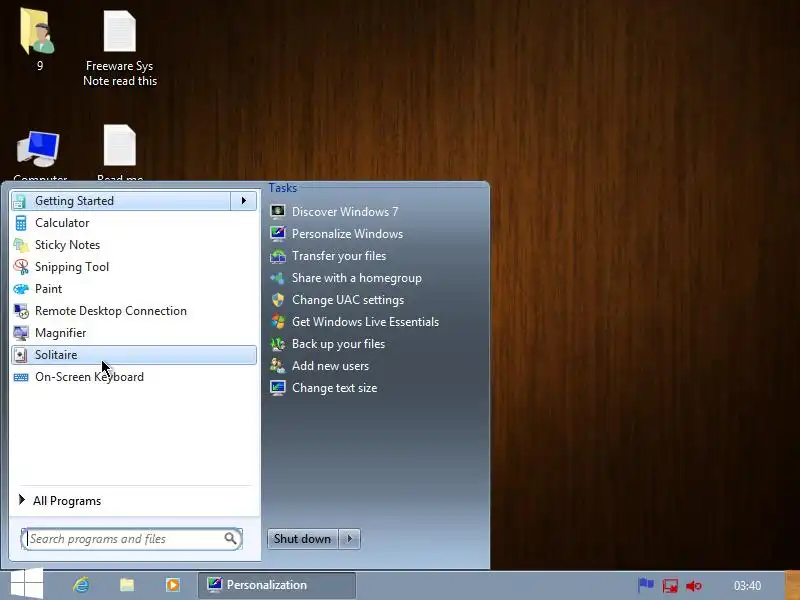
Task: Click the Add new users icon
Action: [278, 366]
